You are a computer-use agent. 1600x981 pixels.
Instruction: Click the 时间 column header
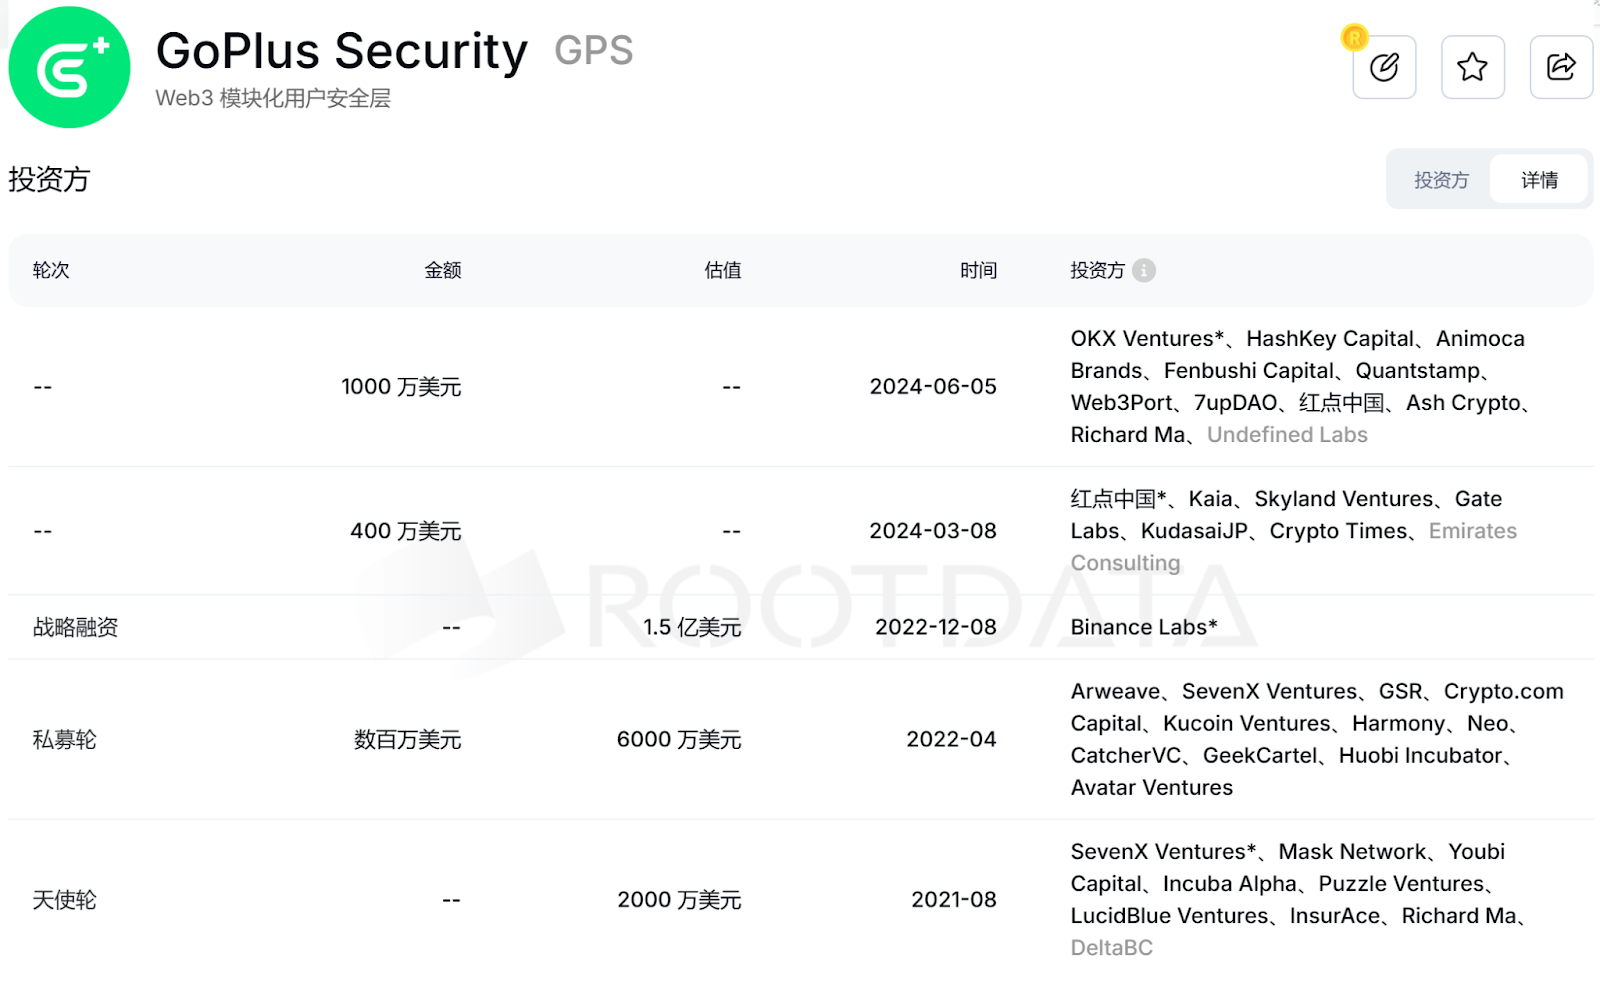[978, 270]
